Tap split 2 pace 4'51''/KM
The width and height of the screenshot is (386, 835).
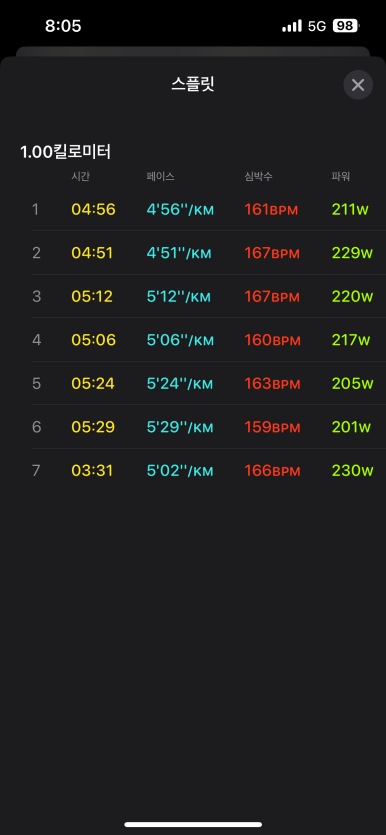(x=179, y=253)
